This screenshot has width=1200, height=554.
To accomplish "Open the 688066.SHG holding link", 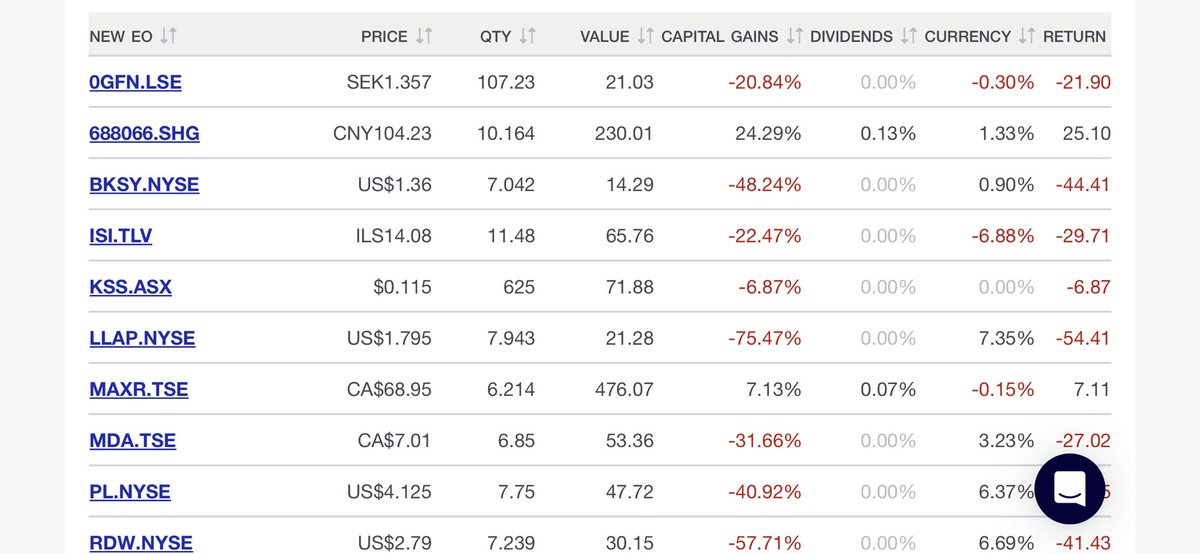I will click(144, 133).
